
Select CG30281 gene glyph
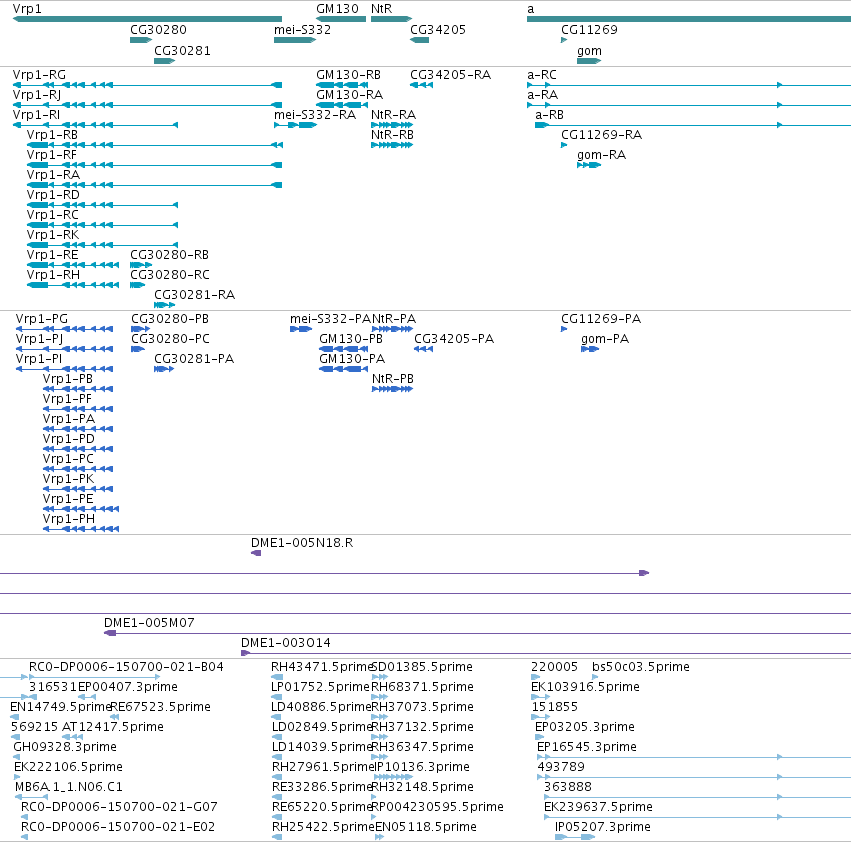point(164,61)
